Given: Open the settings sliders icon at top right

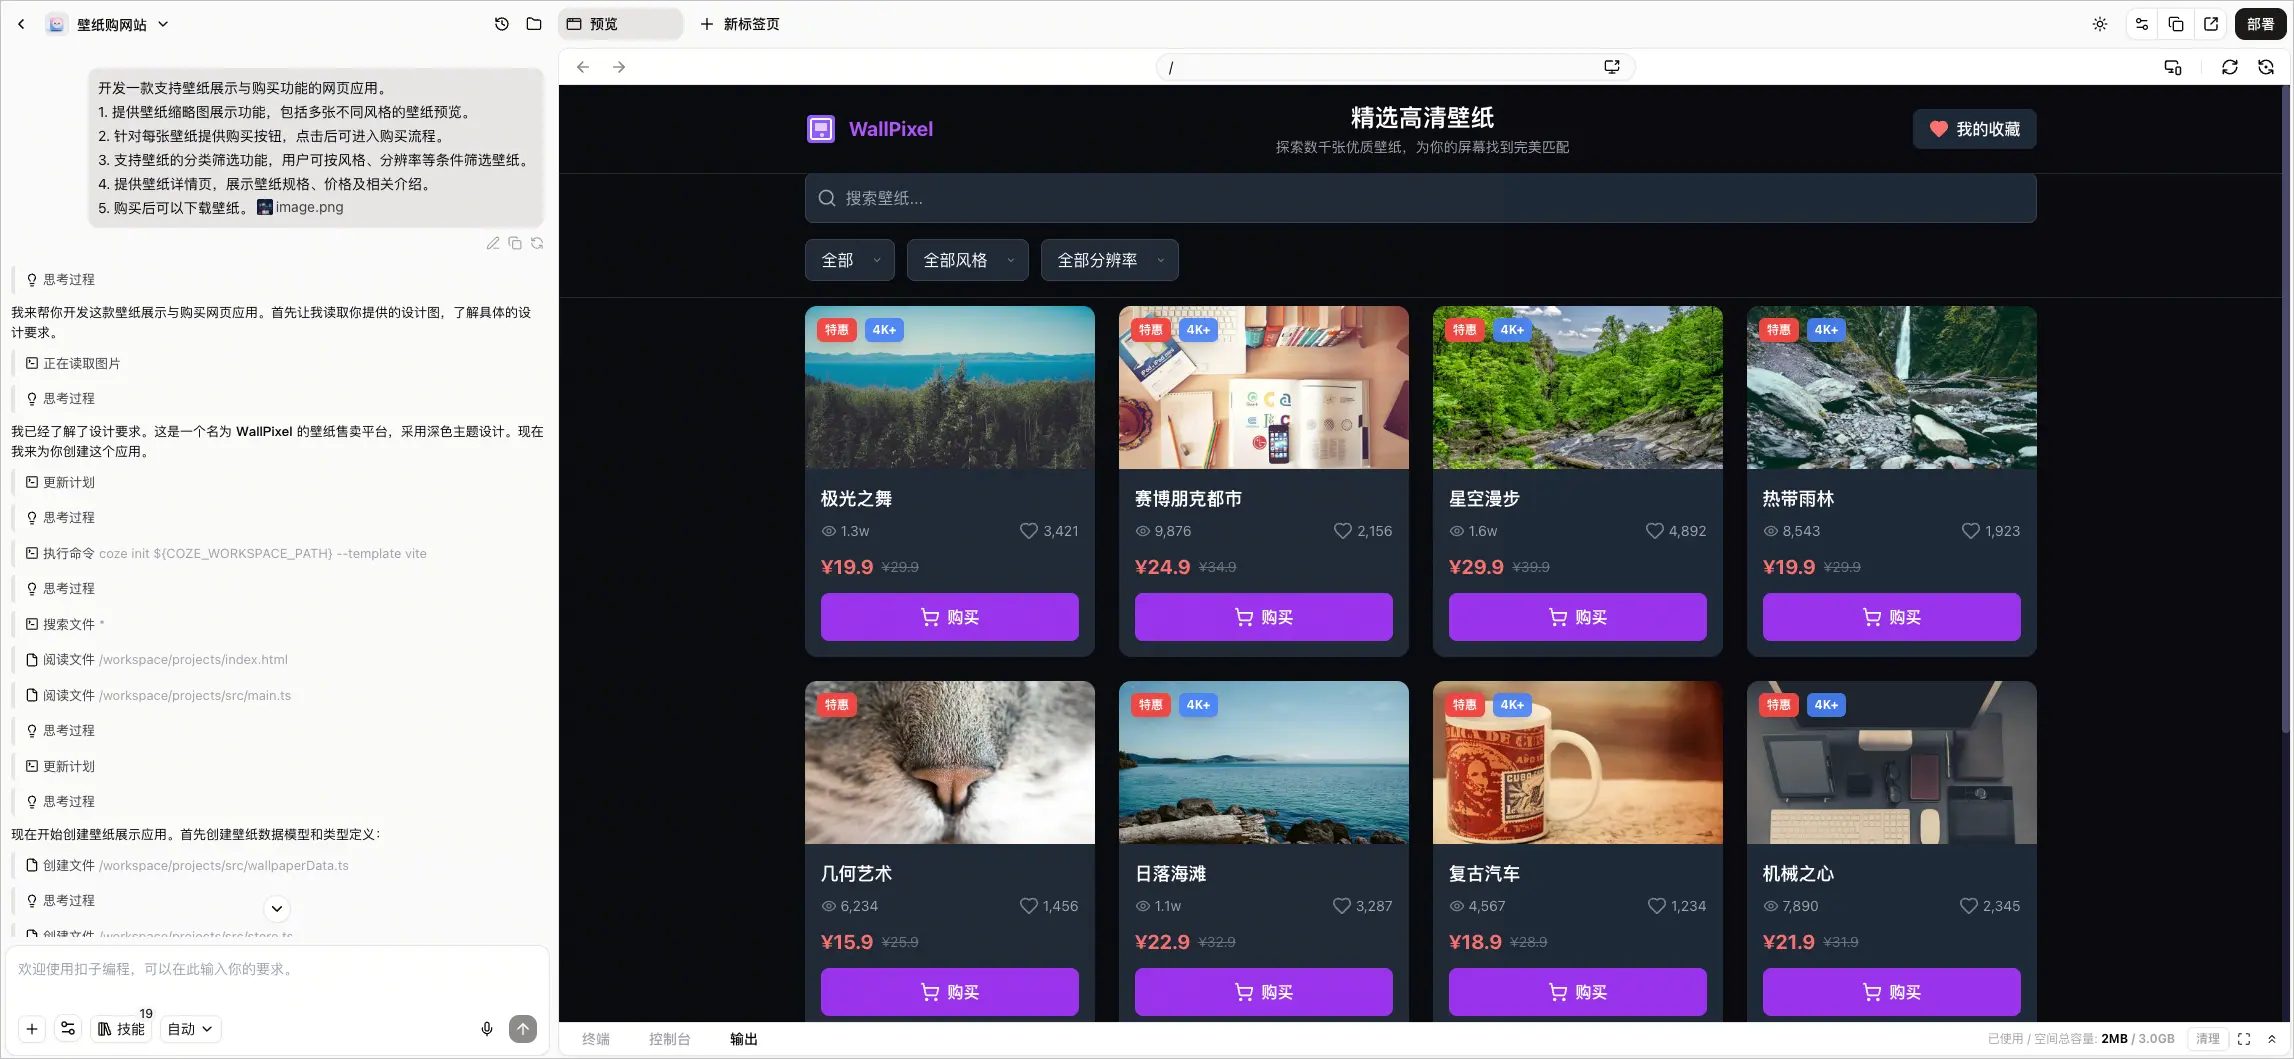Looking at the screenshot, I should coord(2142,24).
